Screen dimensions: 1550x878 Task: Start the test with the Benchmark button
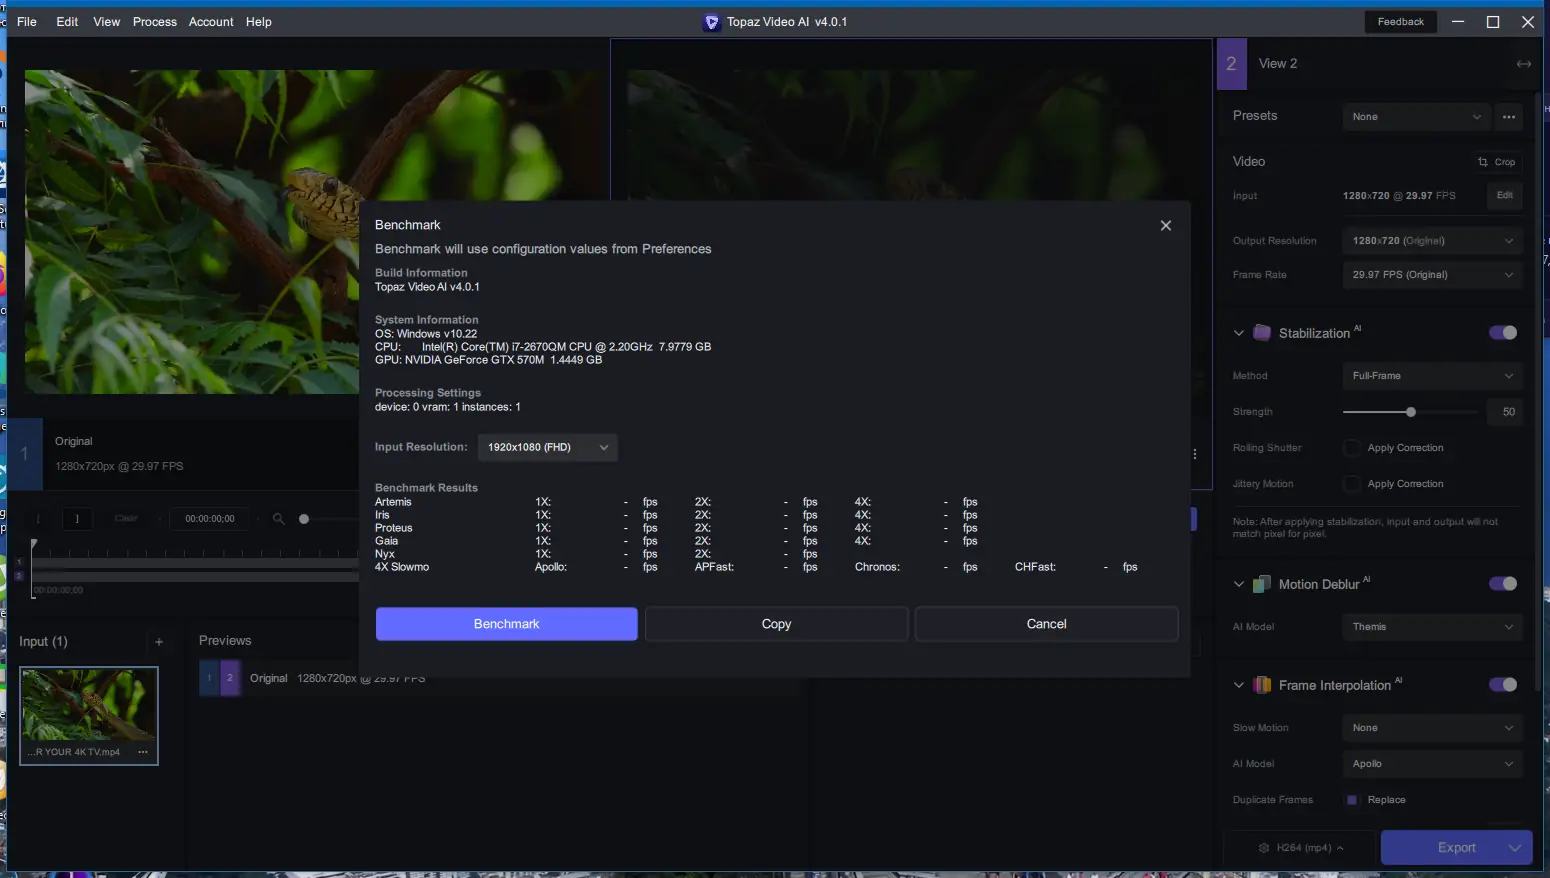click(507, 624)
